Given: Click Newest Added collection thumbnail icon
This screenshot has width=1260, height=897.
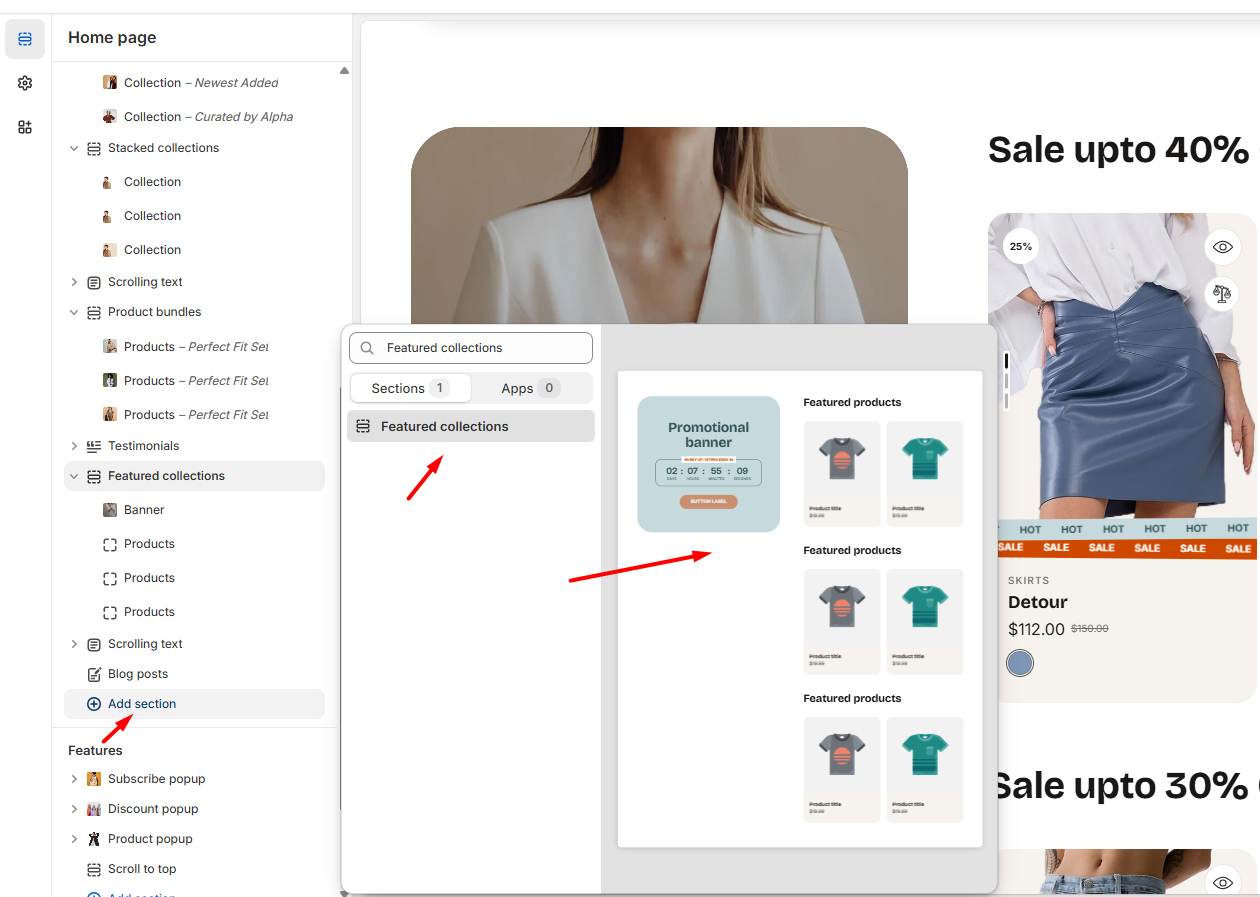Looking at the screenshot, I should (110, 83).
